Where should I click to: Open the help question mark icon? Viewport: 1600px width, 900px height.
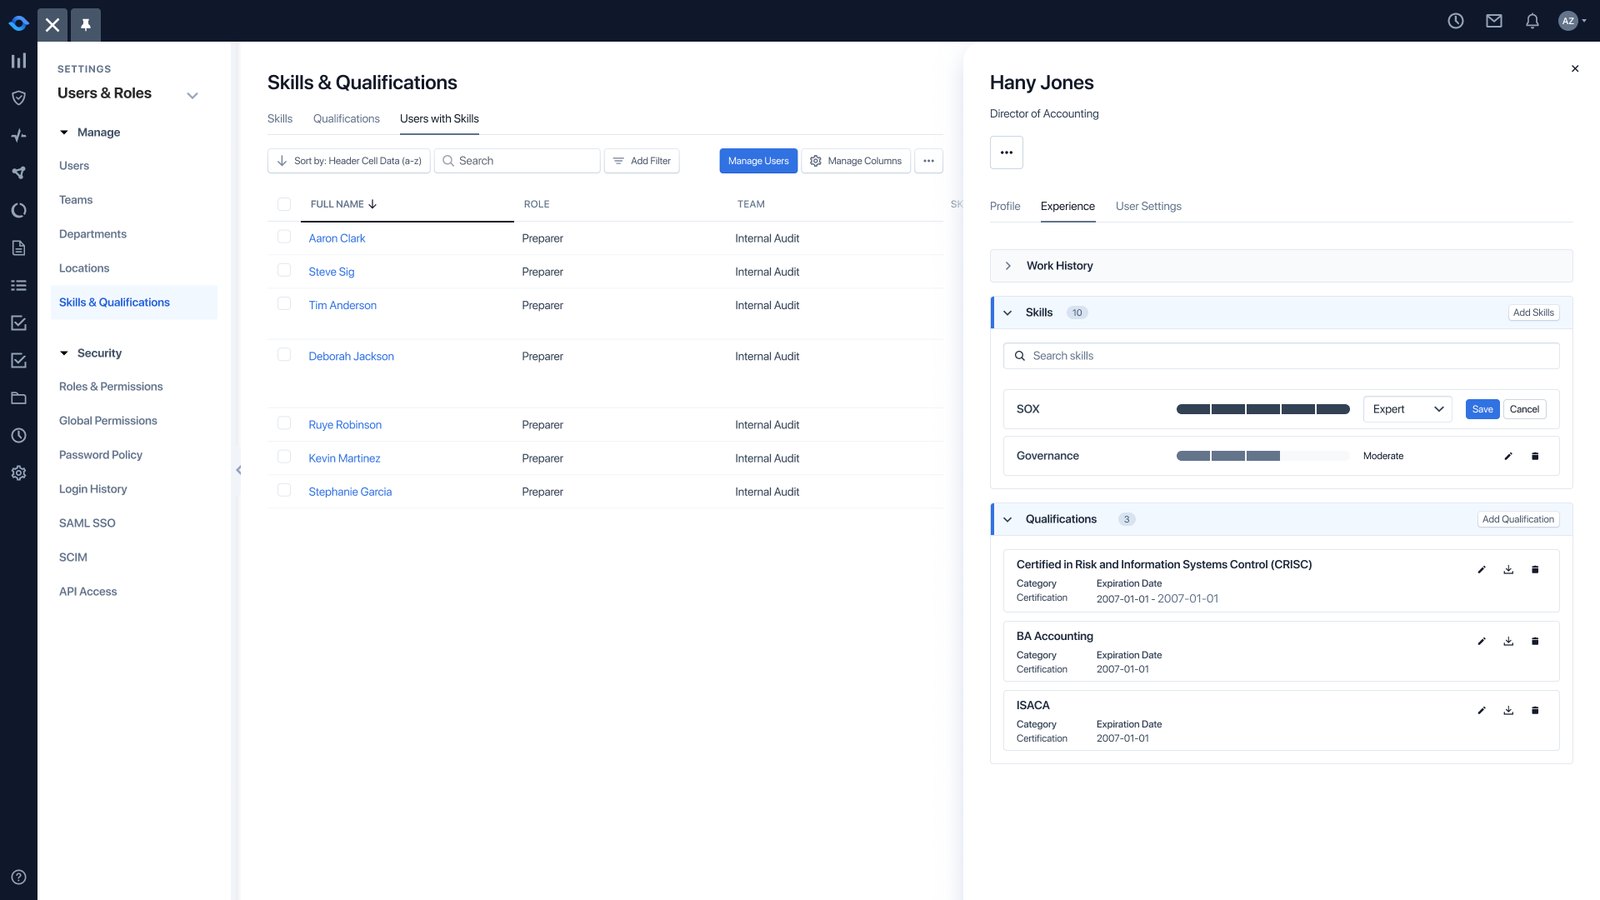[x=18, y=877]
